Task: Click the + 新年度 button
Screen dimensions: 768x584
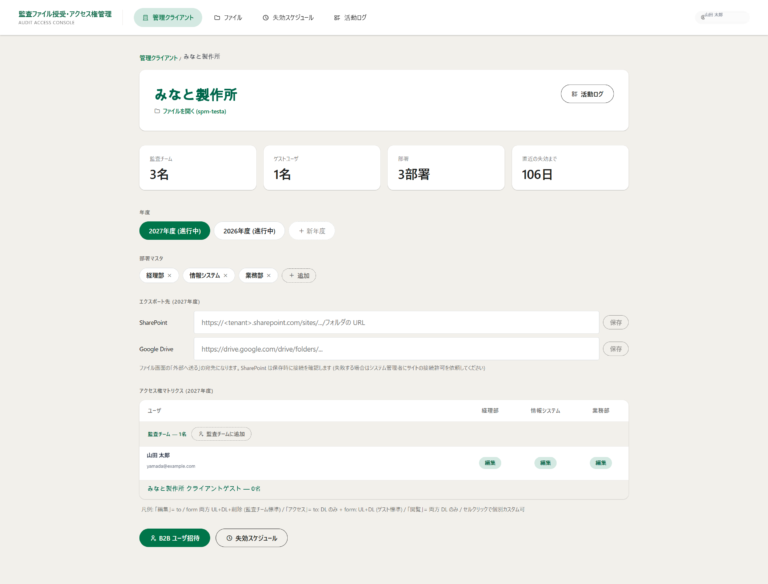Action: tap(312, 231)
